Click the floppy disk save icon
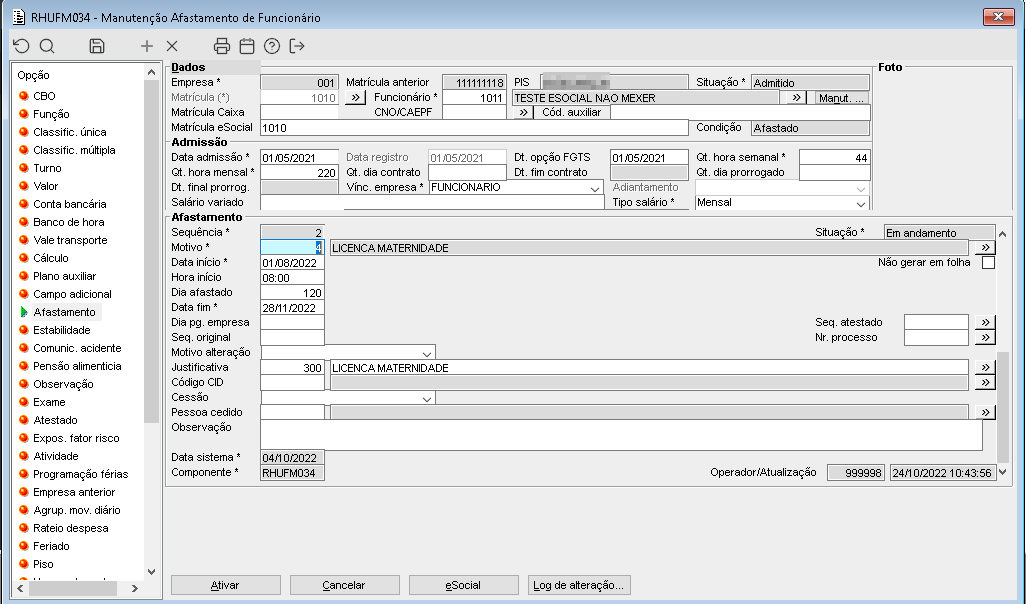This screenshot has height=604, width=1026. click(x=97, y=46)
